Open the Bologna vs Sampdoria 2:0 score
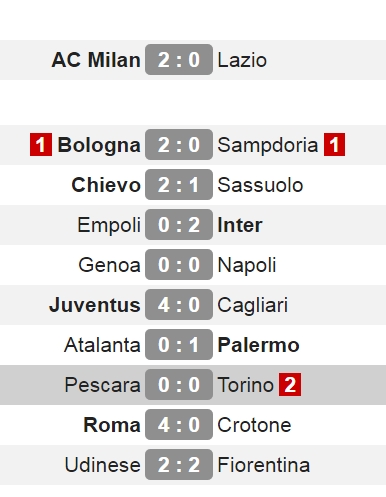This screenshot has height=497, width=386. pos(179,145)
